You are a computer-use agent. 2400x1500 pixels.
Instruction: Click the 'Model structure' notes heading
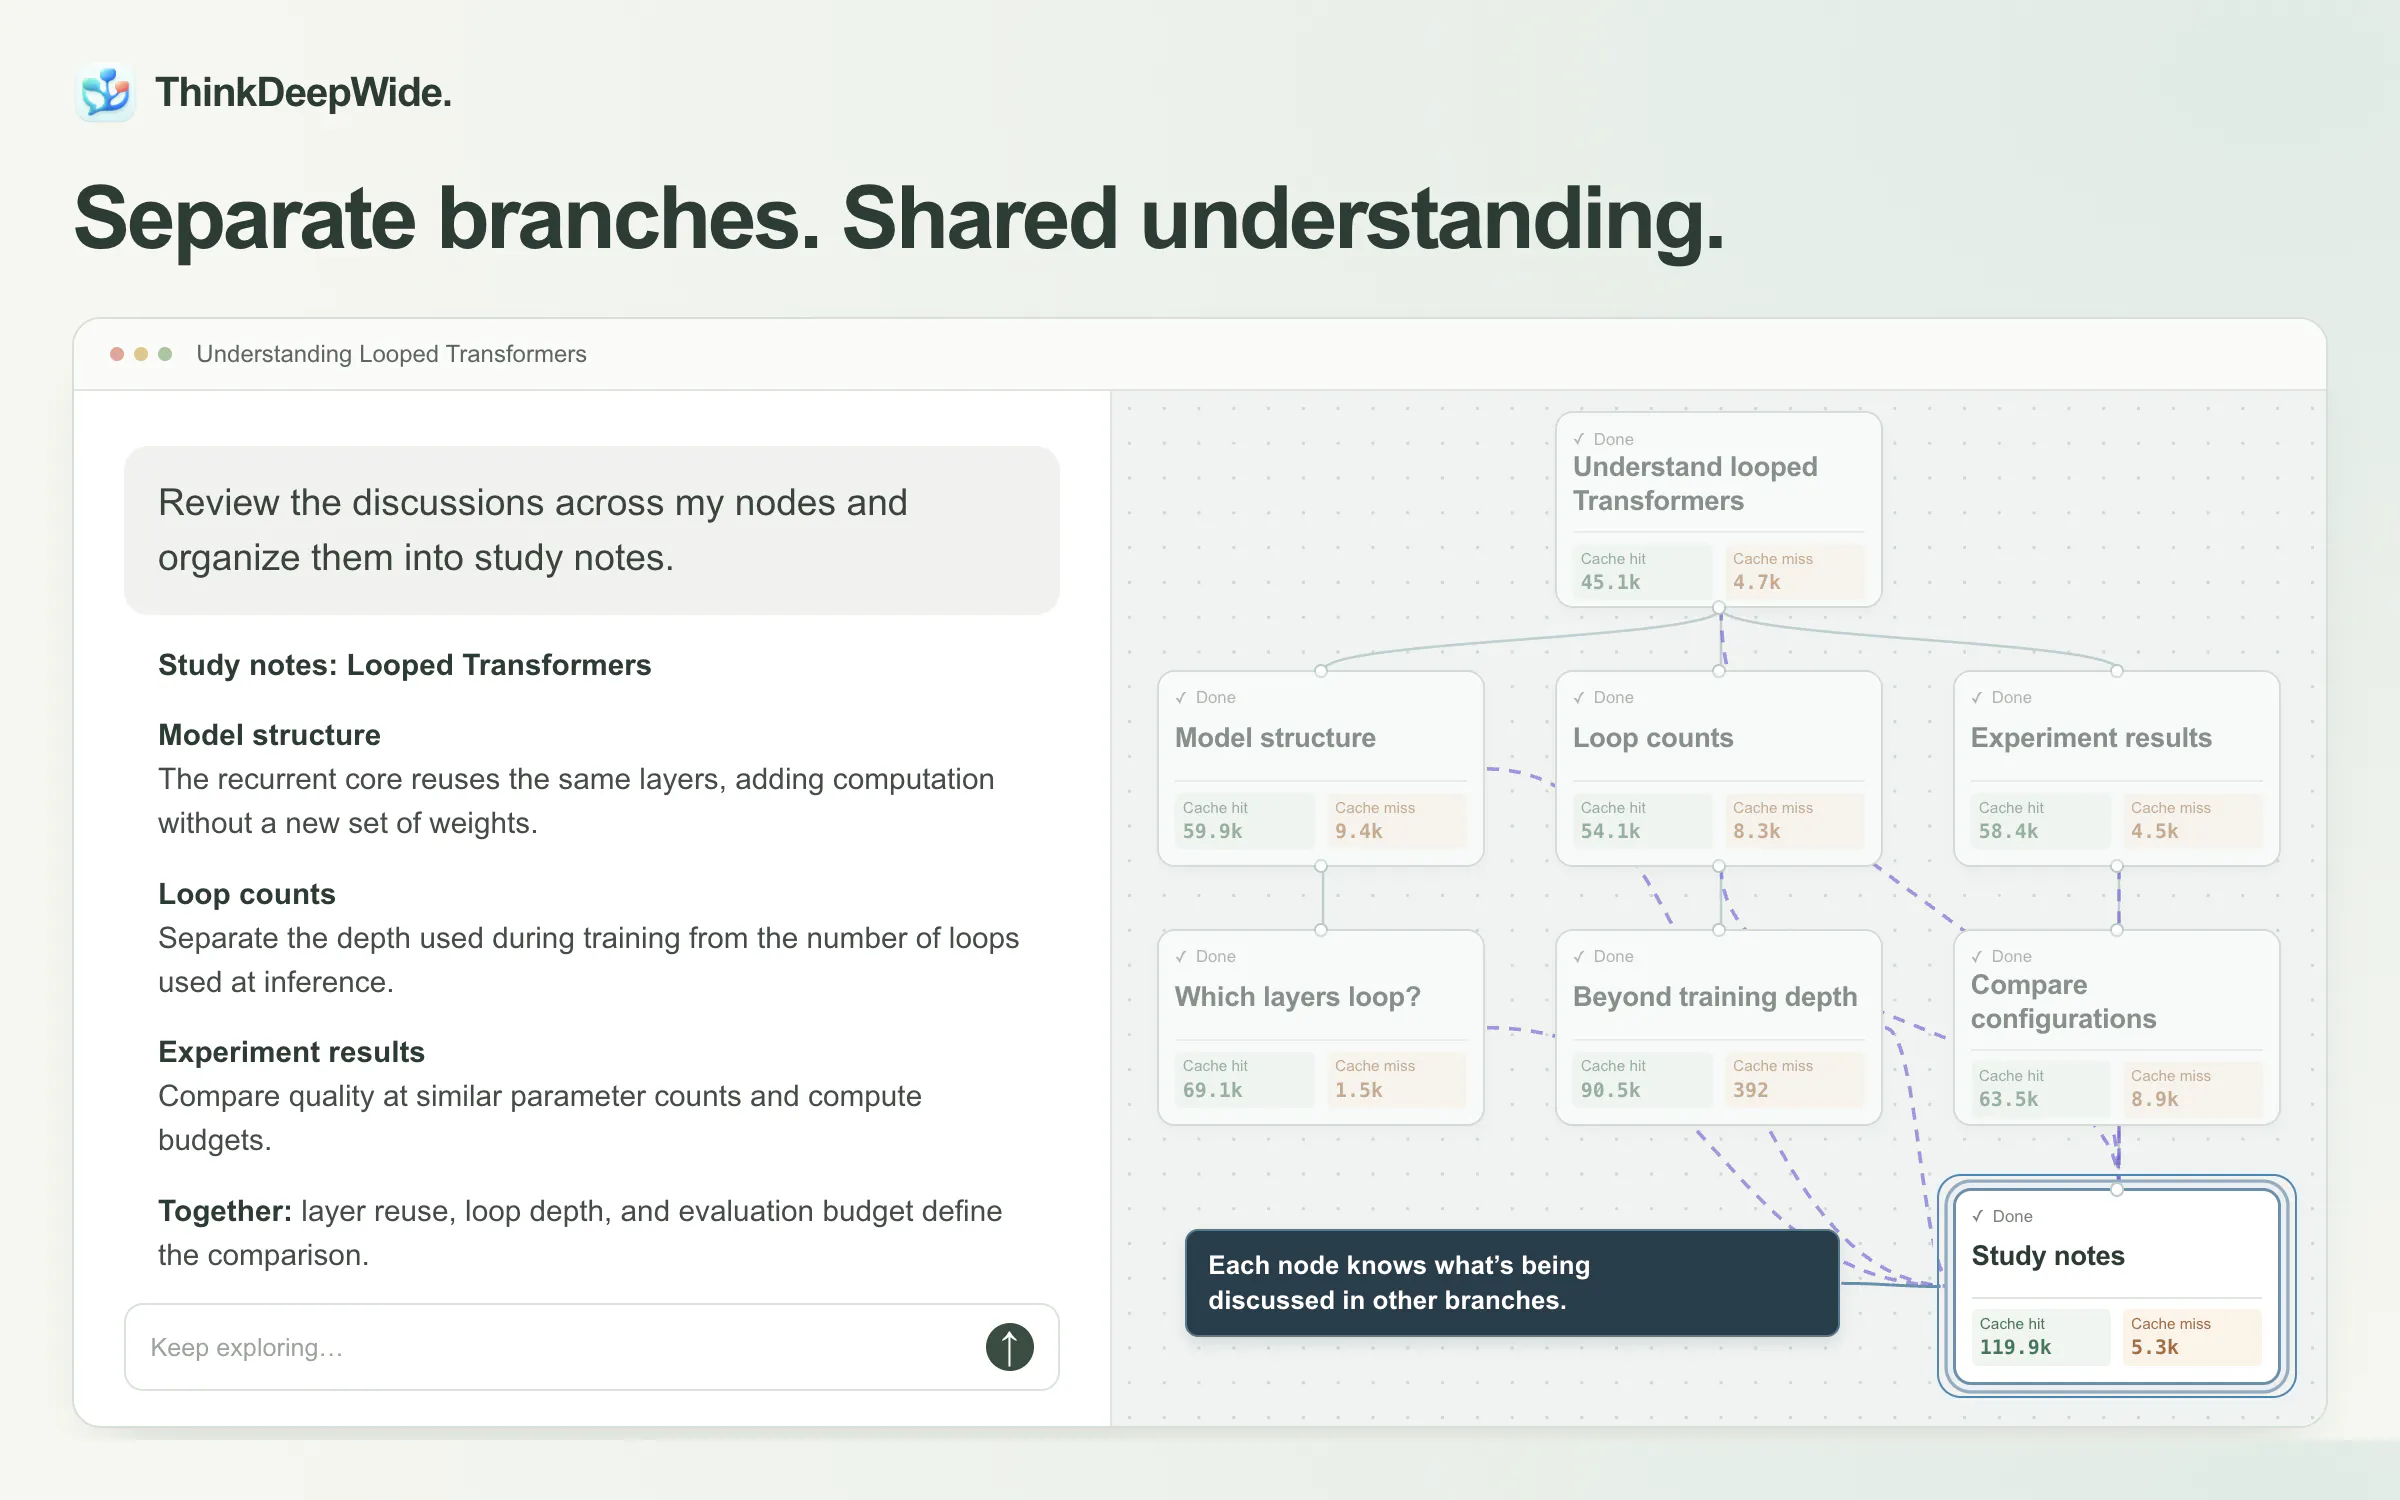(x=269, y=735)
